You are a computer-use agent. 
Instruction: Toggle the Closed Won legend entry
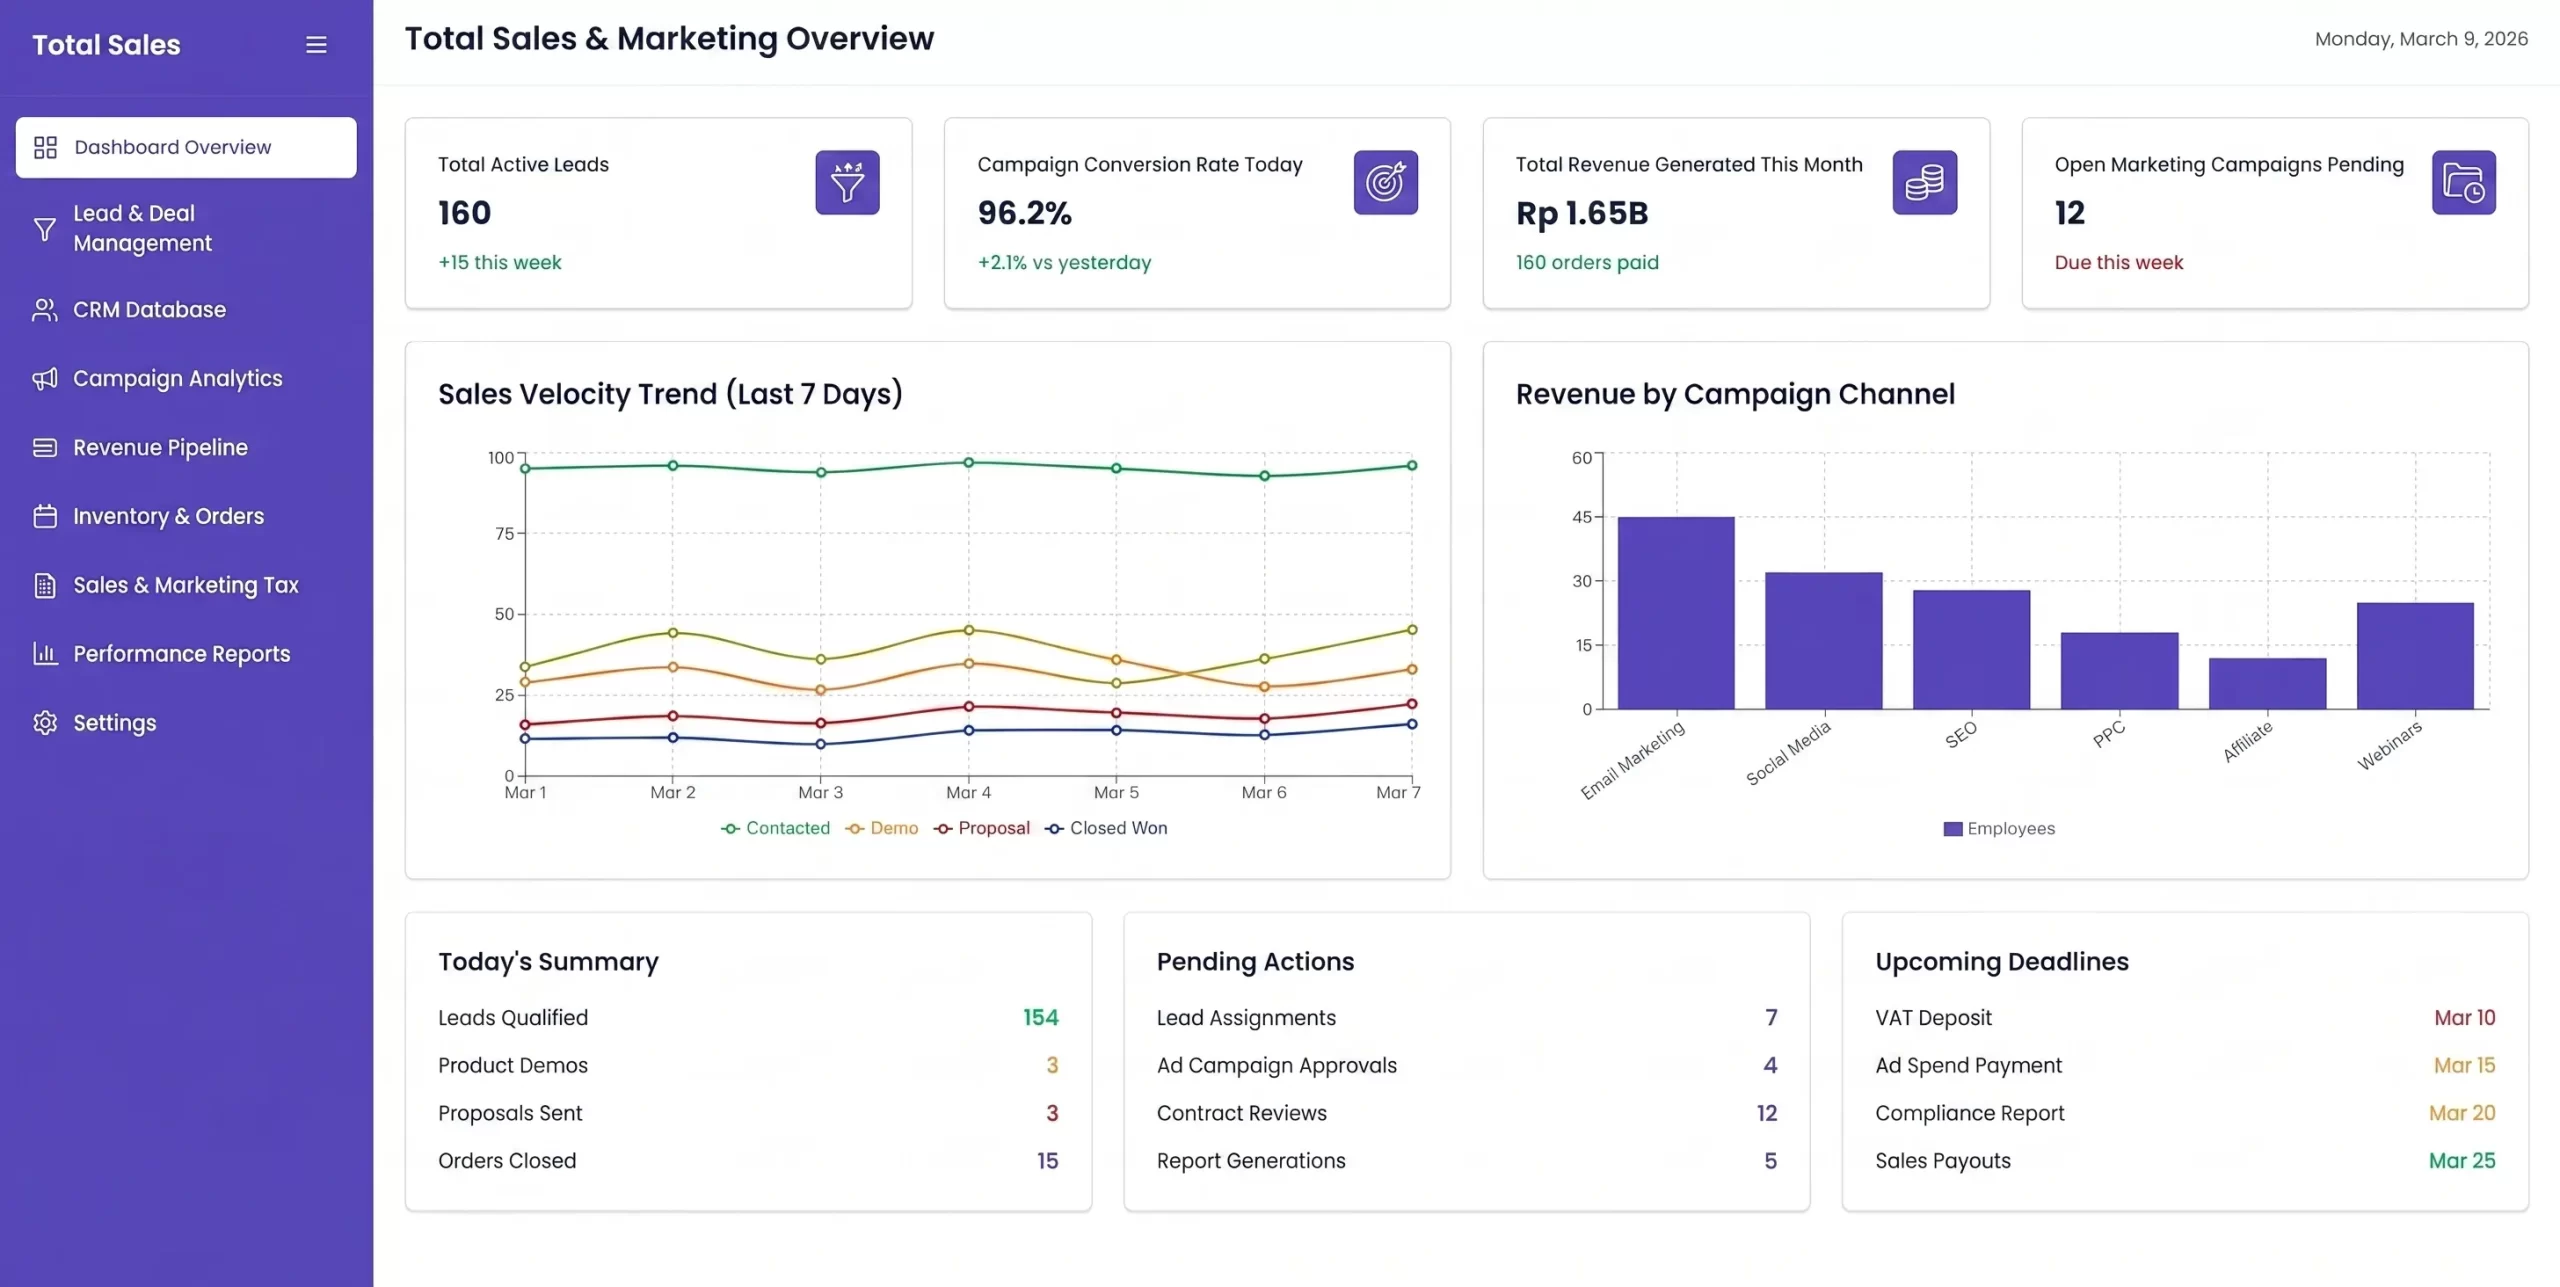[1106, 828]
